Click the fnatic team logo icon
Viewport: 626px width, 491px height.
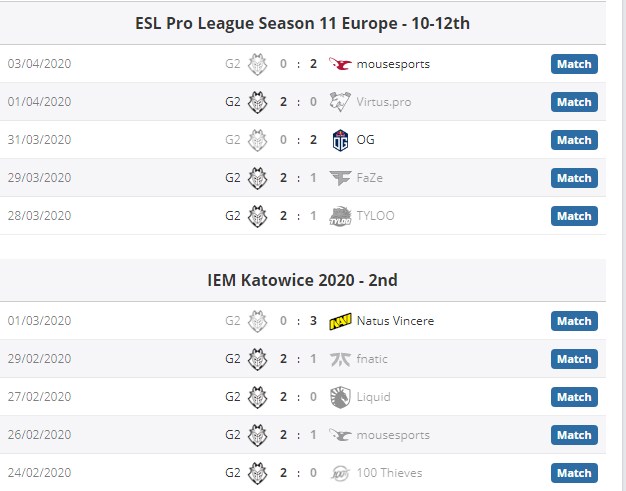[340, 359]
